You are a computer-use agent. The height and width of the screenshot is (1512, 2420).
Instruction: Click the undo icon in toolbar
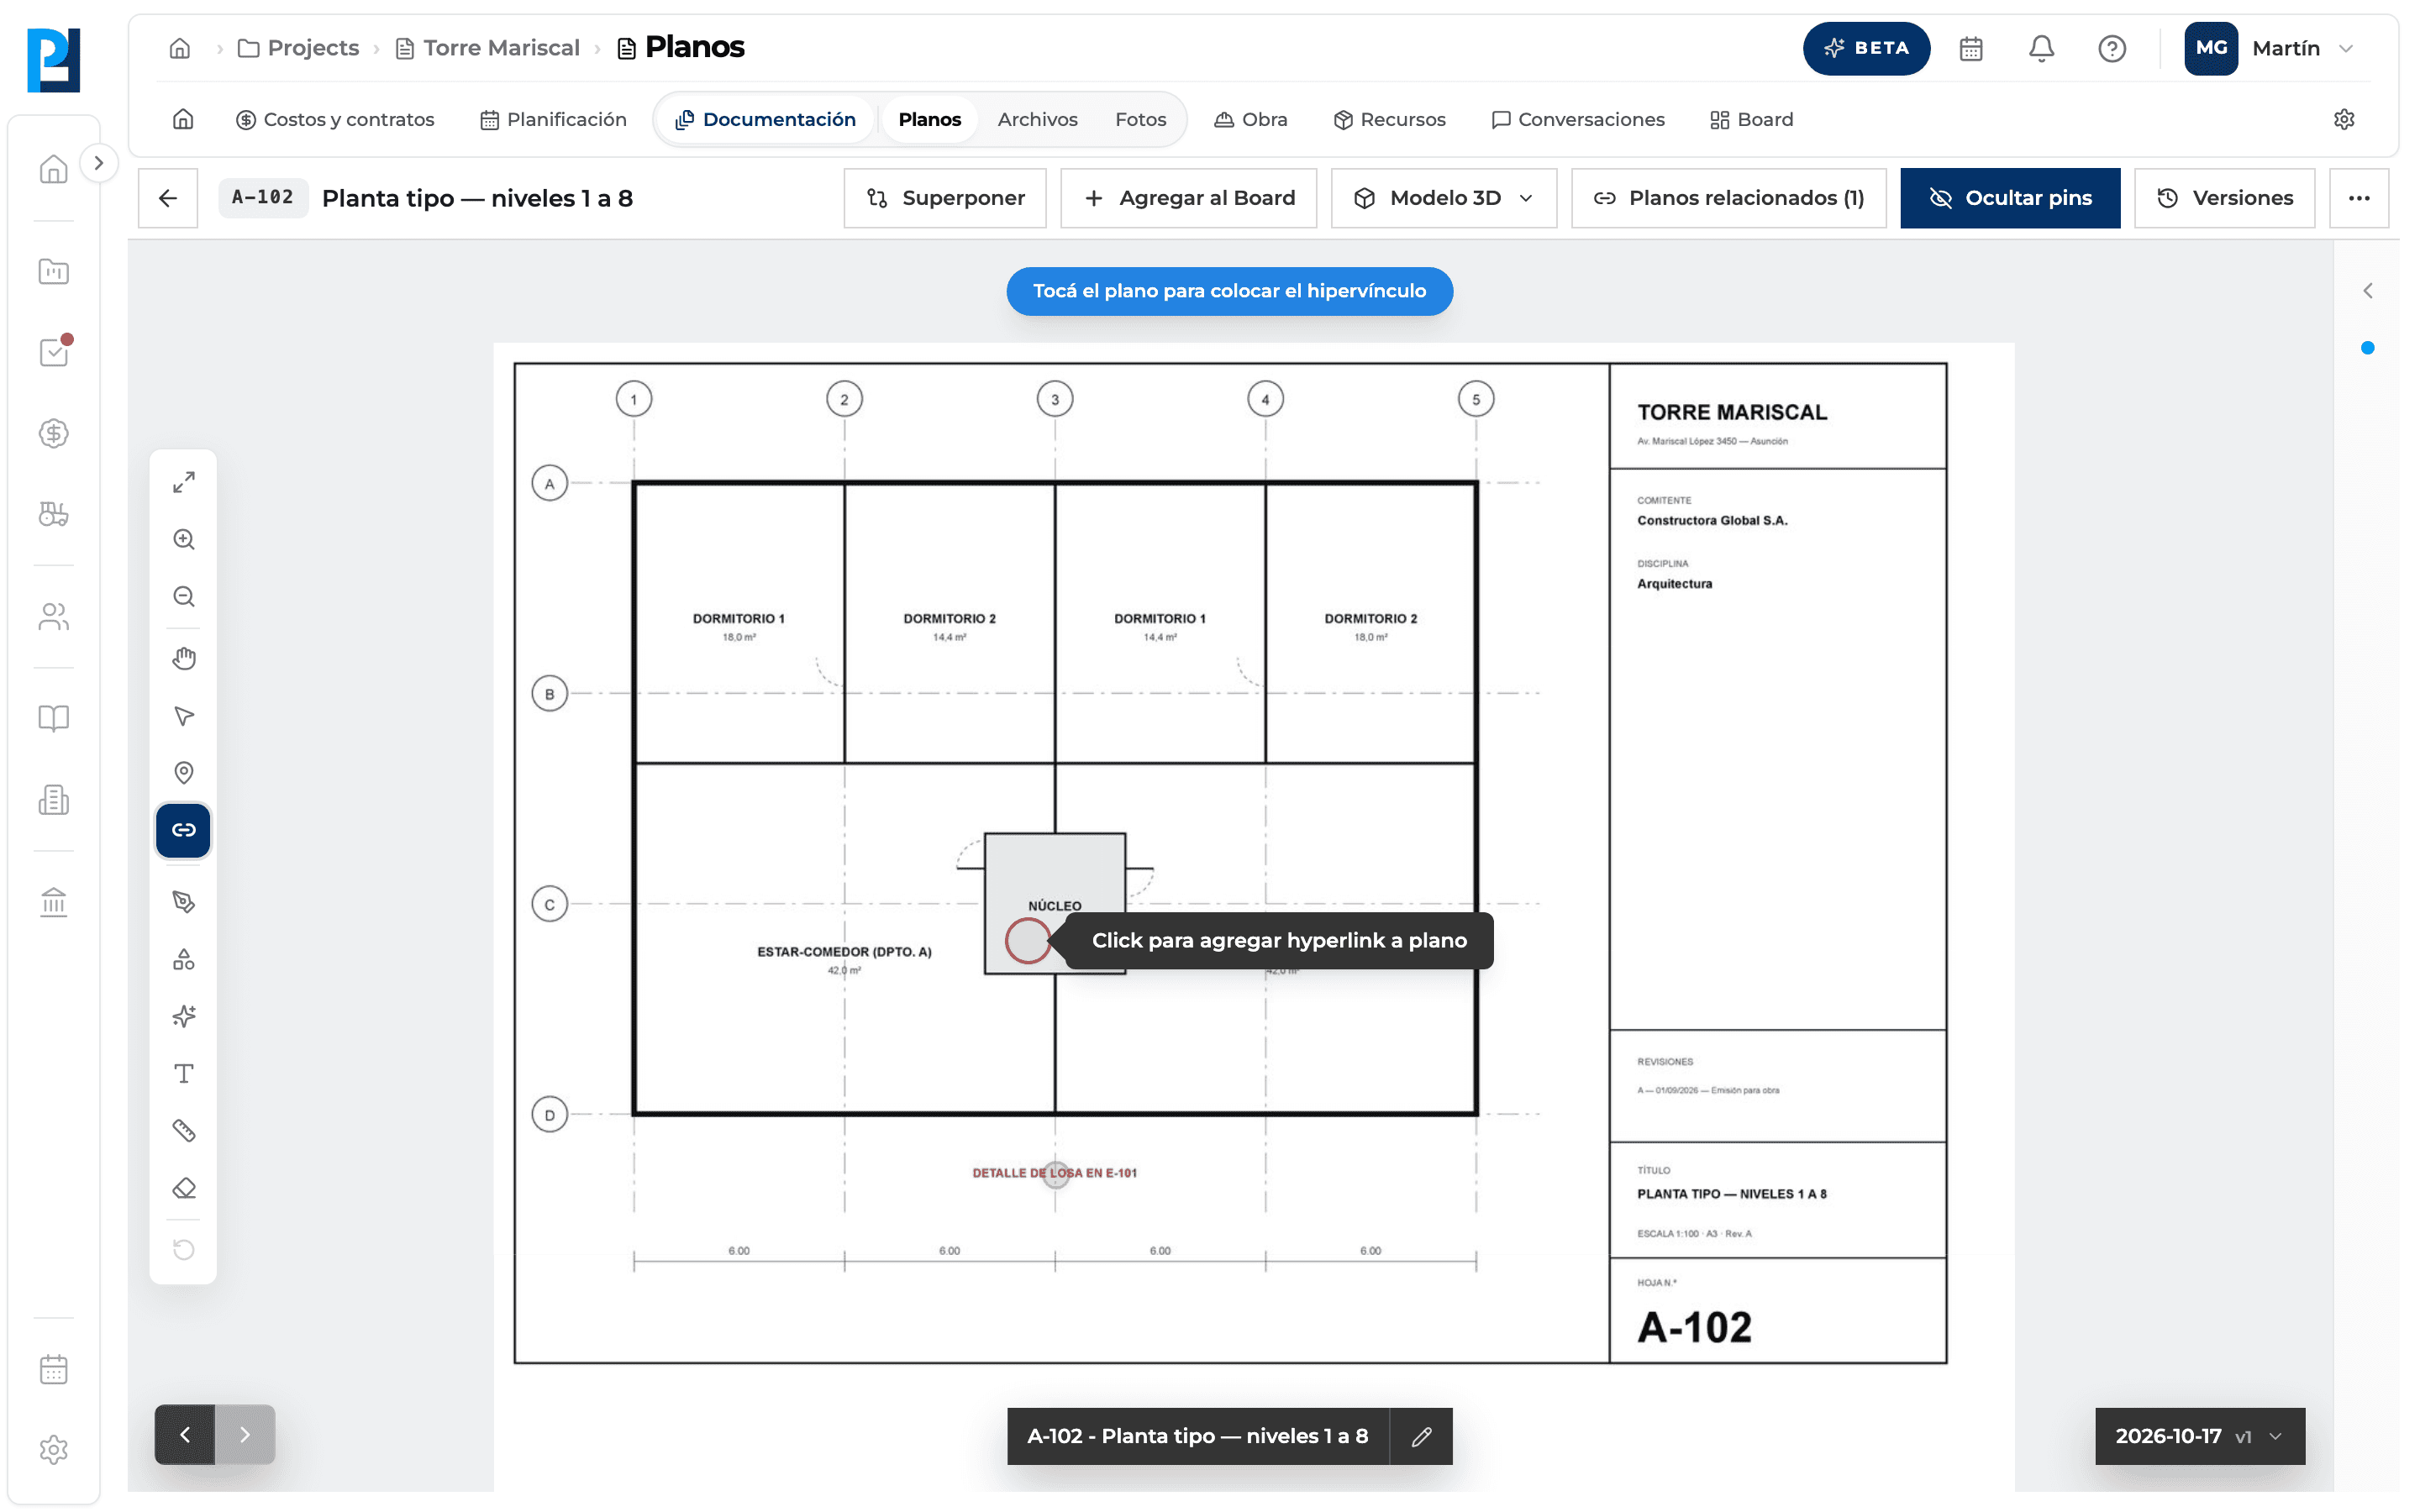(x=183, y=1250)
